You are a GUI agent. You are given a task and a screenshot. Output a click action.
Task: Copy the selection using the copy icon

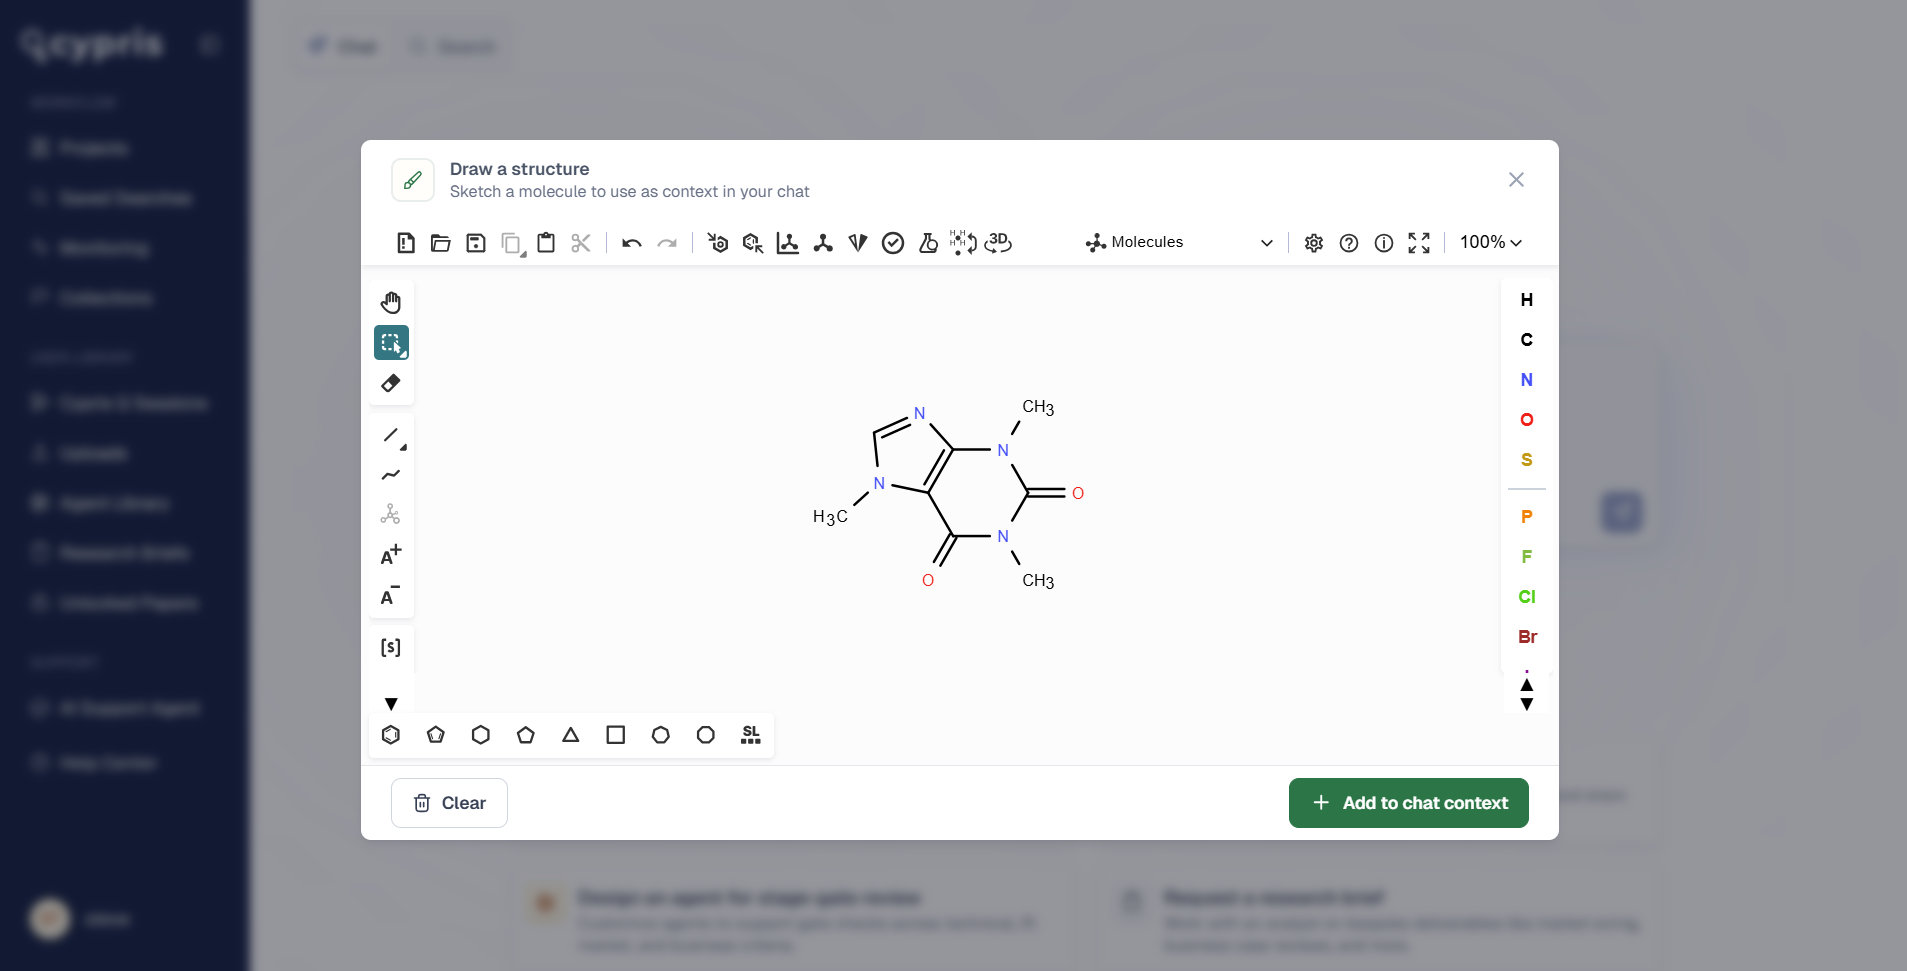(512, 243)
